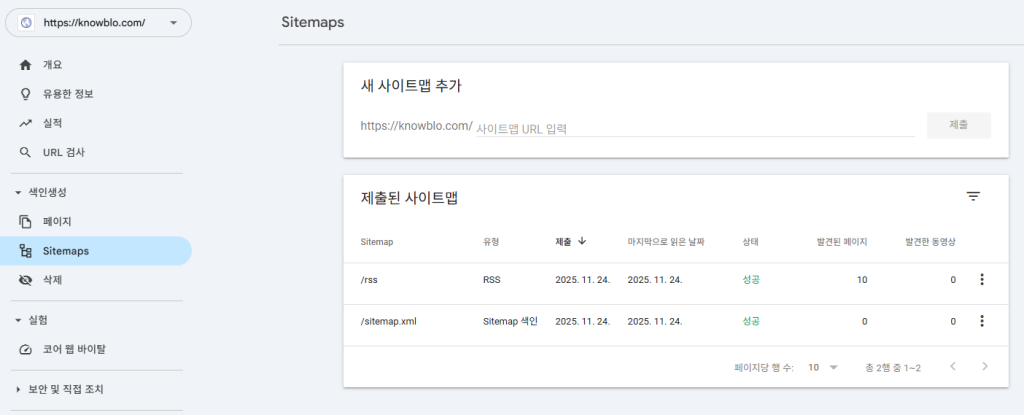This screenshot has height=415, width=1024.
Task: Open more options for the /rss sitemap
Action: (981, 280)
